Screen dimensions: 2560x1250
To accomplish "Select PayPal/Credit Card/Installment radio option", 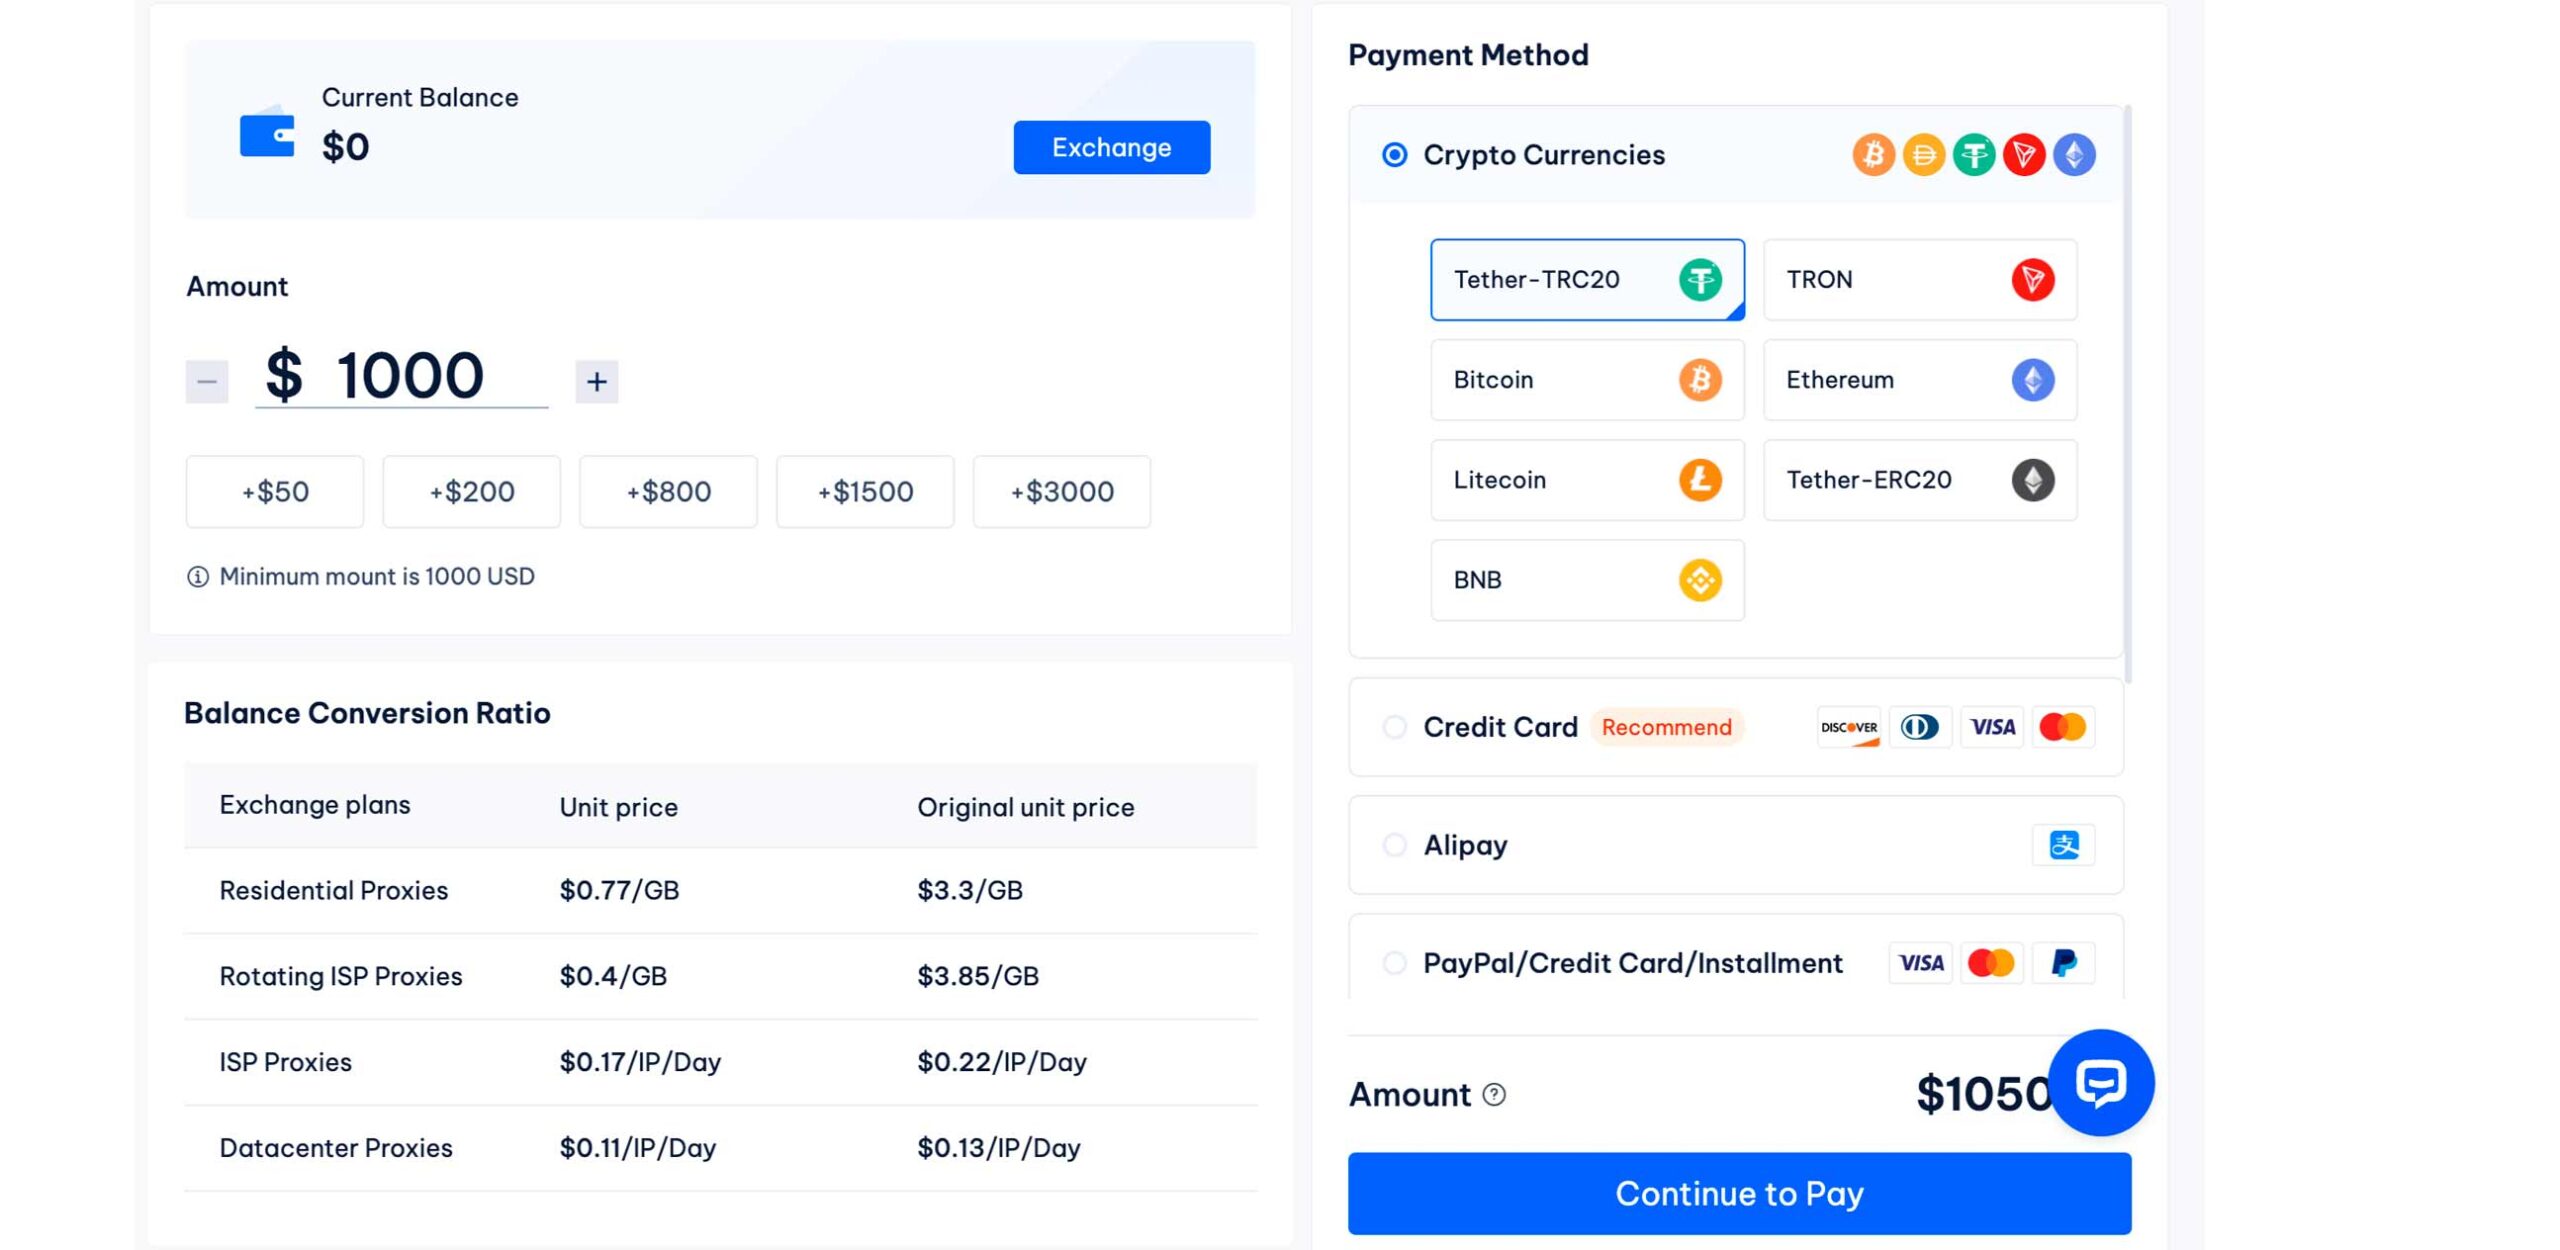I will [1394, 963].
